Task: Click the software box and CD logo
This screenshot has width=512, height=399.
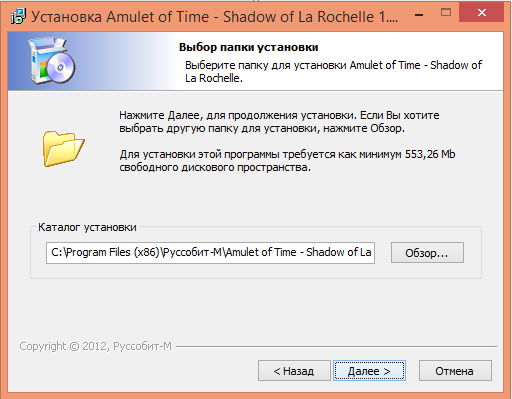Action: tap(52, 61)
